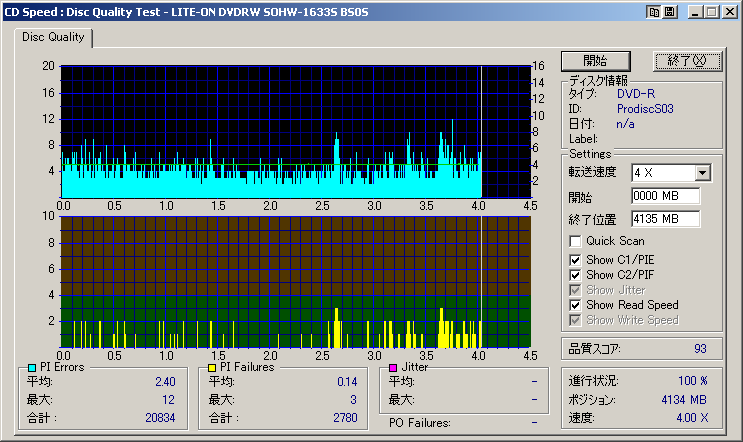Click the PI Errors total 20834

(x=160, y=418)
